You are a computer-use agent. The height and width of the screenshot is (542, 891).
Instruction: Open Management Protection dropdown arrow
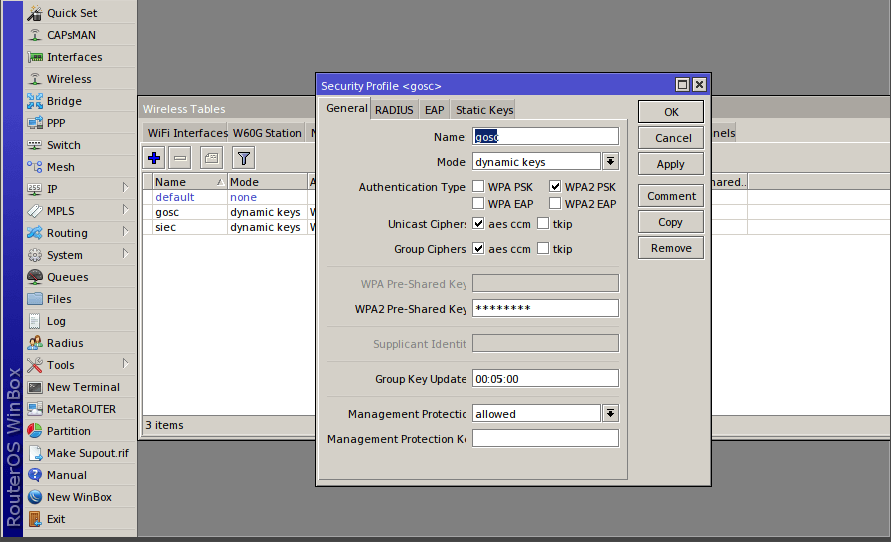(610, 414)
